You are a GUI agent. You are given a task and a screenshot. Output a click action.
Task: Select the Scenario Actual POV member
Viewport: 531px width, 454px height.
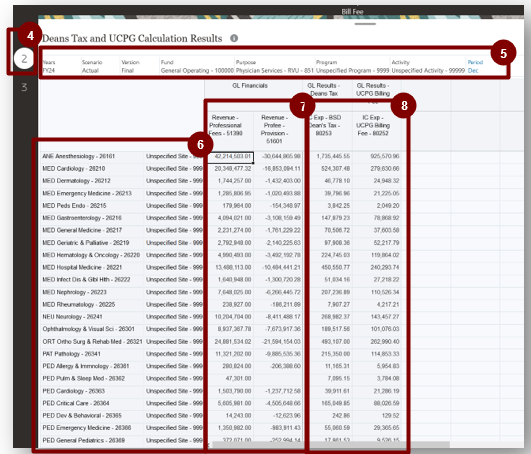tap(92, 66)
